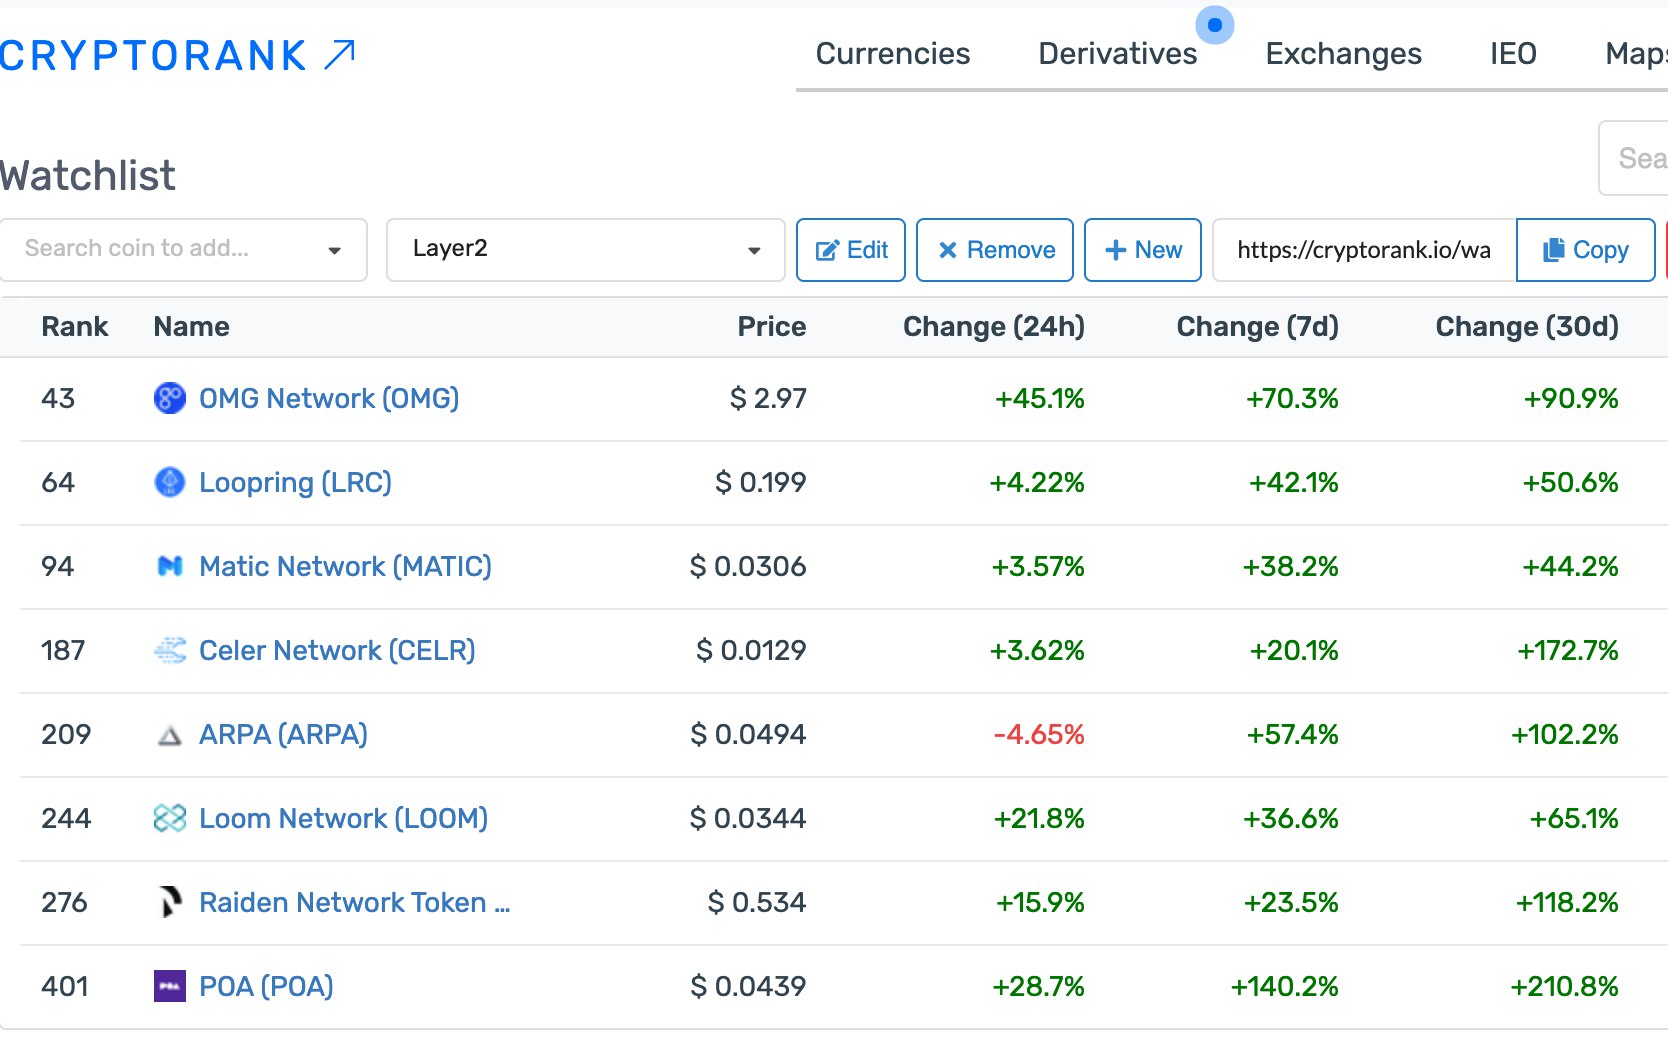Open the CRYPTORANK logo home link
Image resolution: width=1668 pixels, height=1040 pixels.
pos(178,56)
